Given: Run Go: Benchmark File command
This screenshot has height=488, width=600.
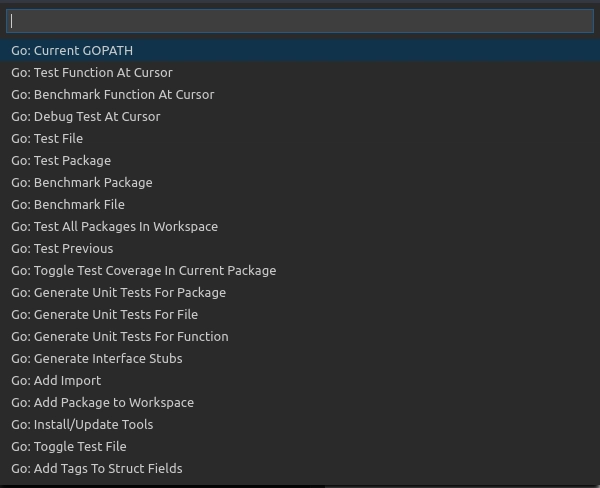Looking at the screenshot, I should 300,204.
